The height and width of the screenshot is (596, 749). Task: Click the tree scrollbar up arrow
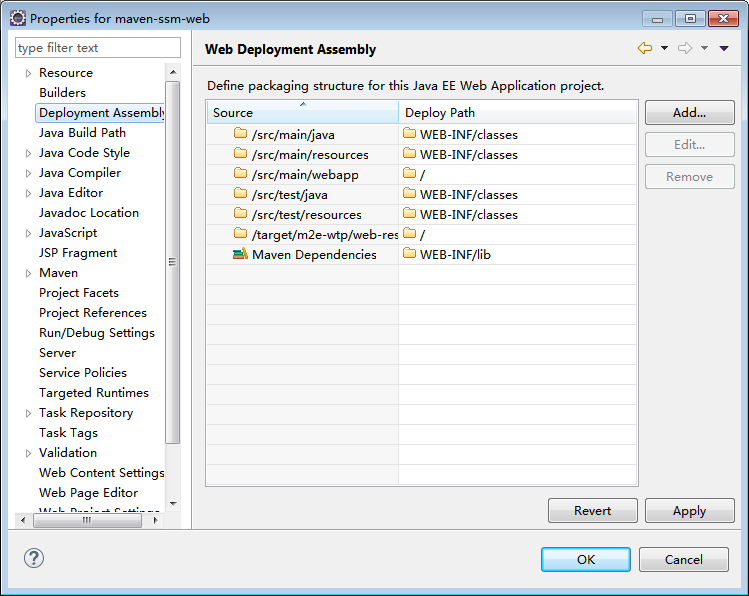click(x=173, y=72)
